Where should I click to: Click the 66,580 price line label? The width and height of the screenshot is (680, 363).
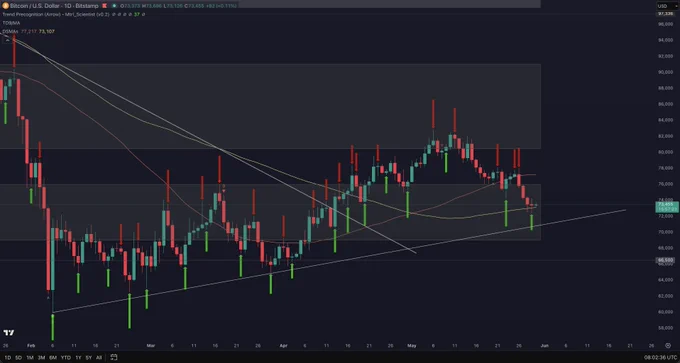665,260
